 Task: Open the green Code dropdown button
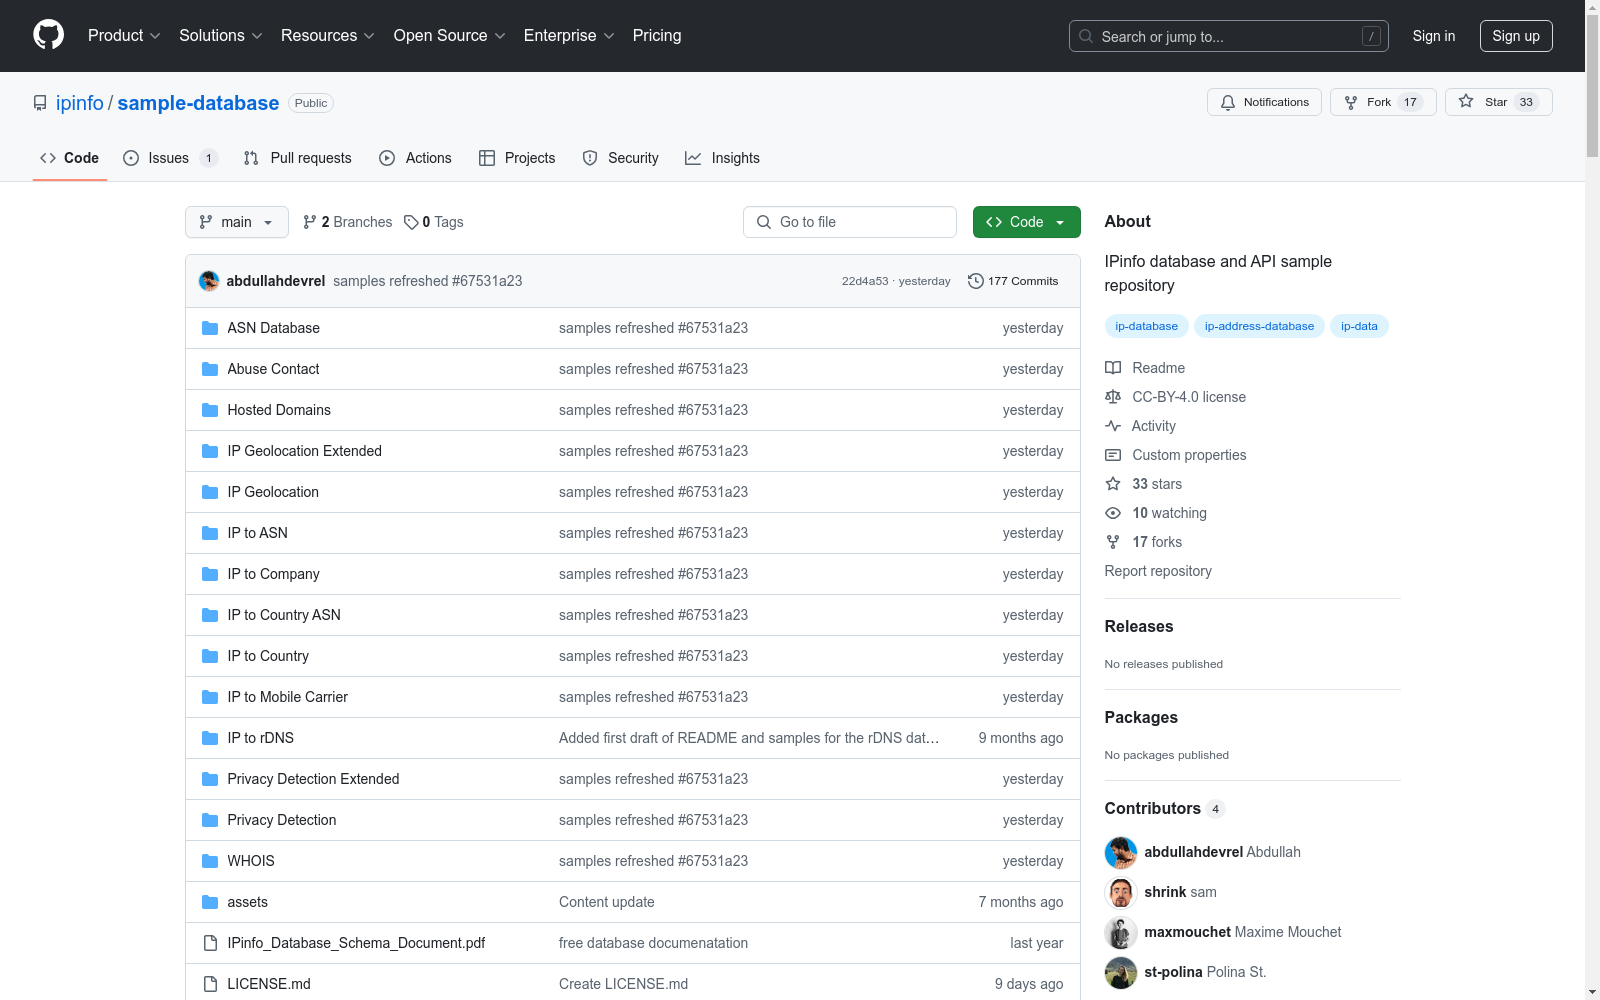(1026, 222)
